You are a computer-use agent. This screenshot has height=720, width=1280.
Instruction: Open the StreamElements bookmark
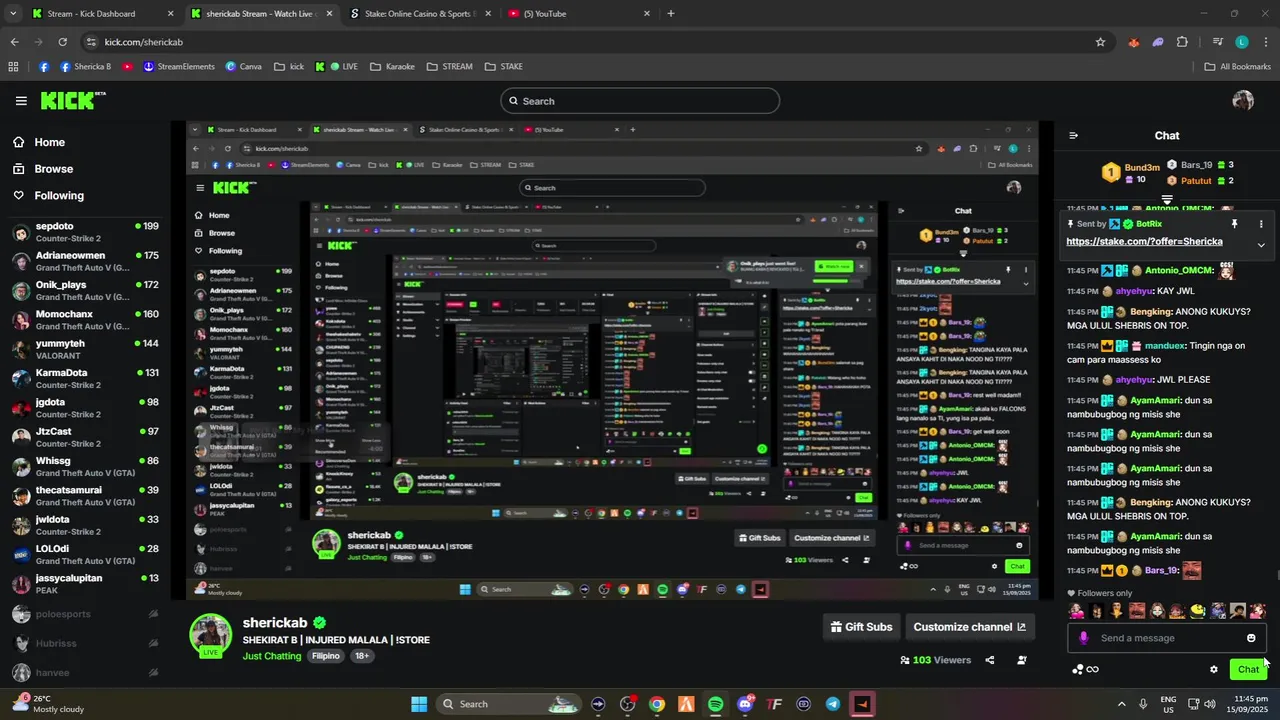[x=180, y=67]
